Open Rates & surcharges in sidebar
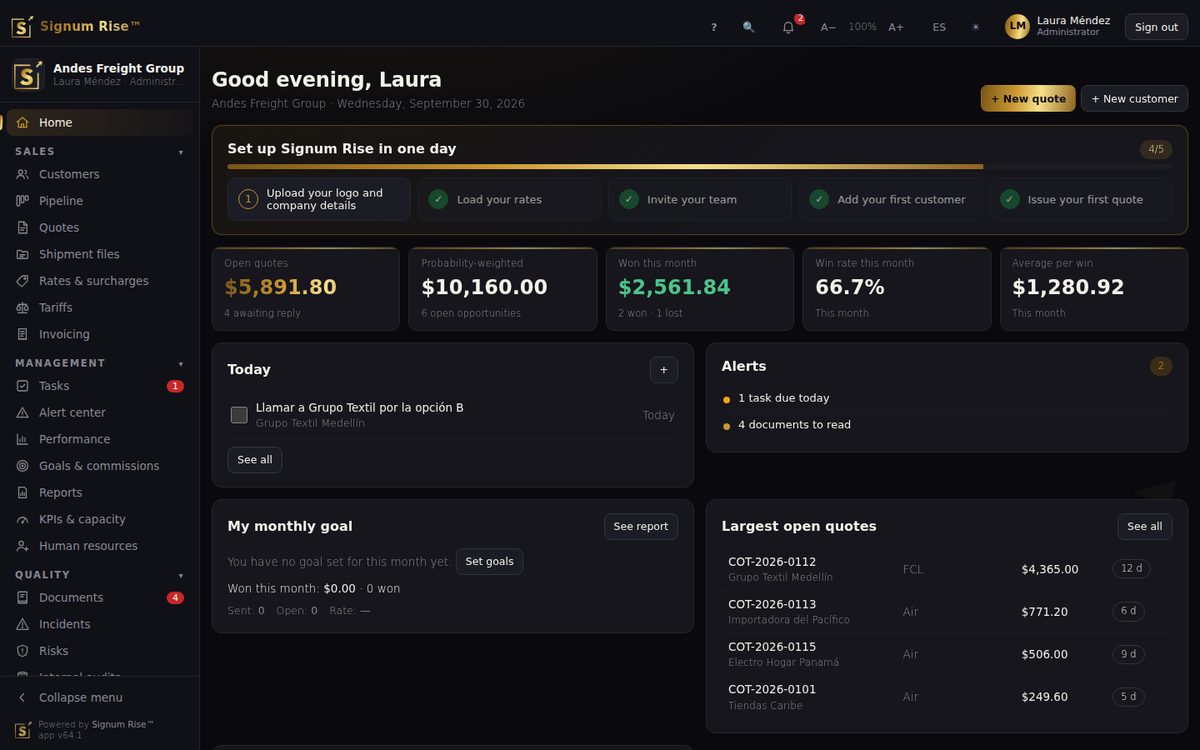 (x=99, y=281)
